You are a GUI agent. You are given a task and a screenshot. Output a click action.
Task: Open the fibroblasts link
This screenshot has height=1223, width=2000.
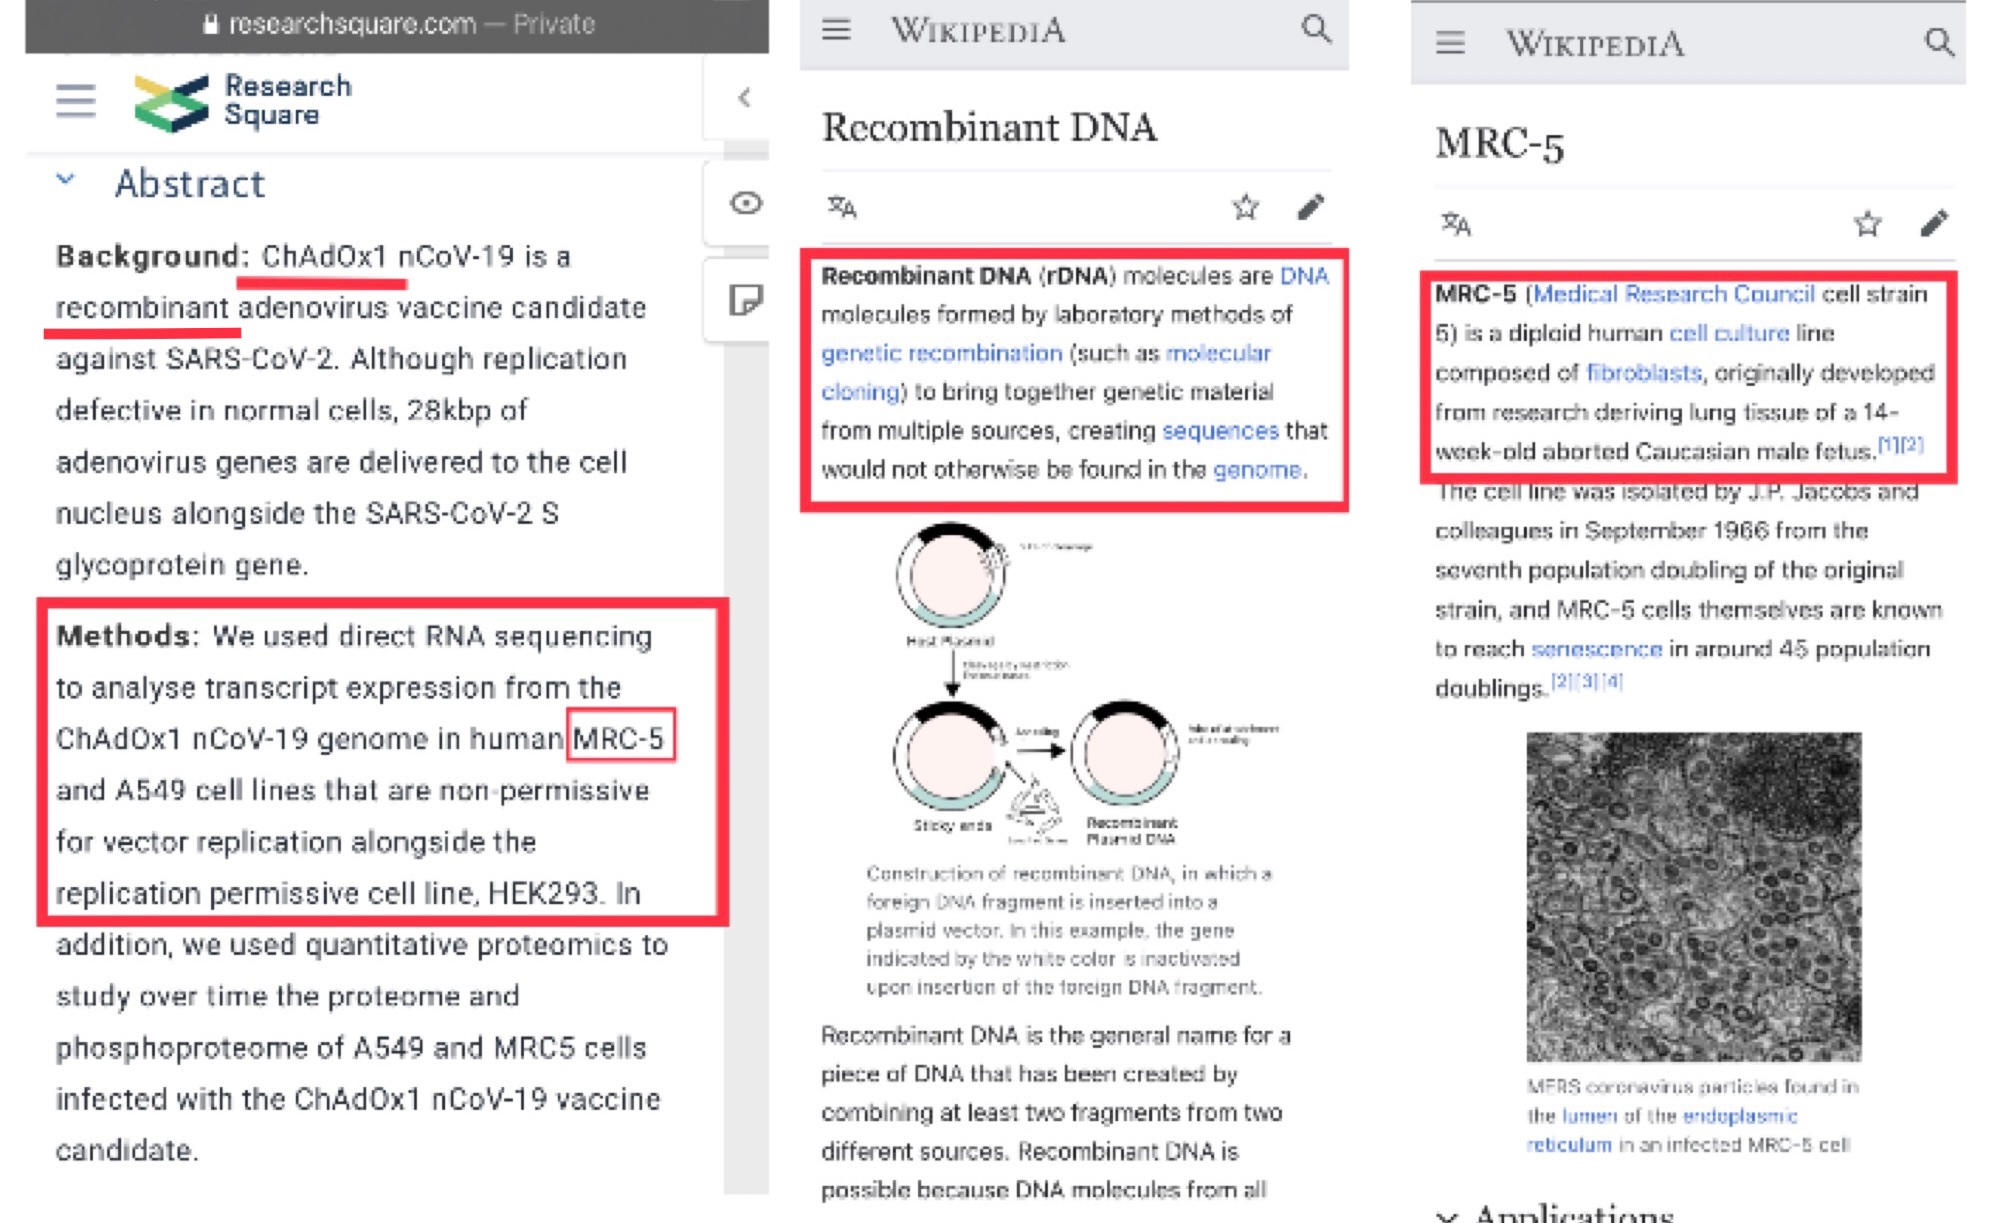pos(1644,373)
